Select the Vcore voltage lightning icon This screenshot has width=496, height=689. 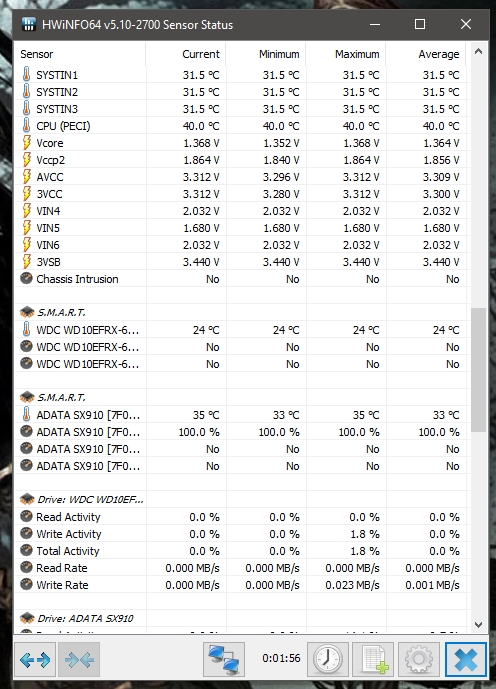click(x=27, y=143)
